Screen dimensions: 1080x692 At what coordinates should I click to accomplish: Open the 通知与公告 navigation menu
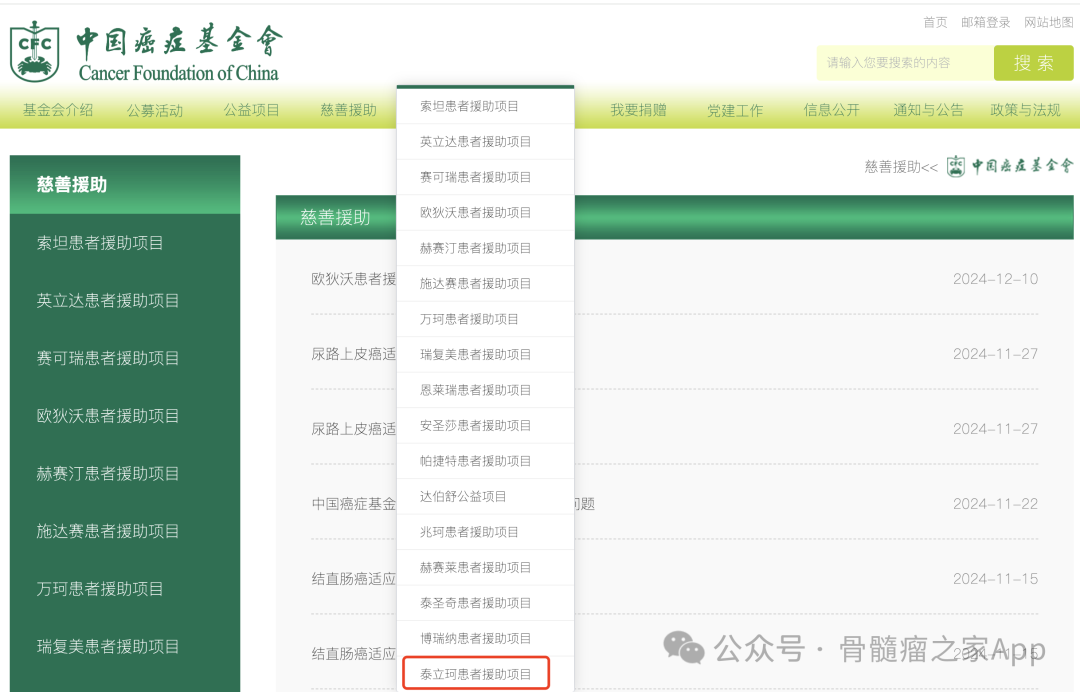[x=928, y=110]
